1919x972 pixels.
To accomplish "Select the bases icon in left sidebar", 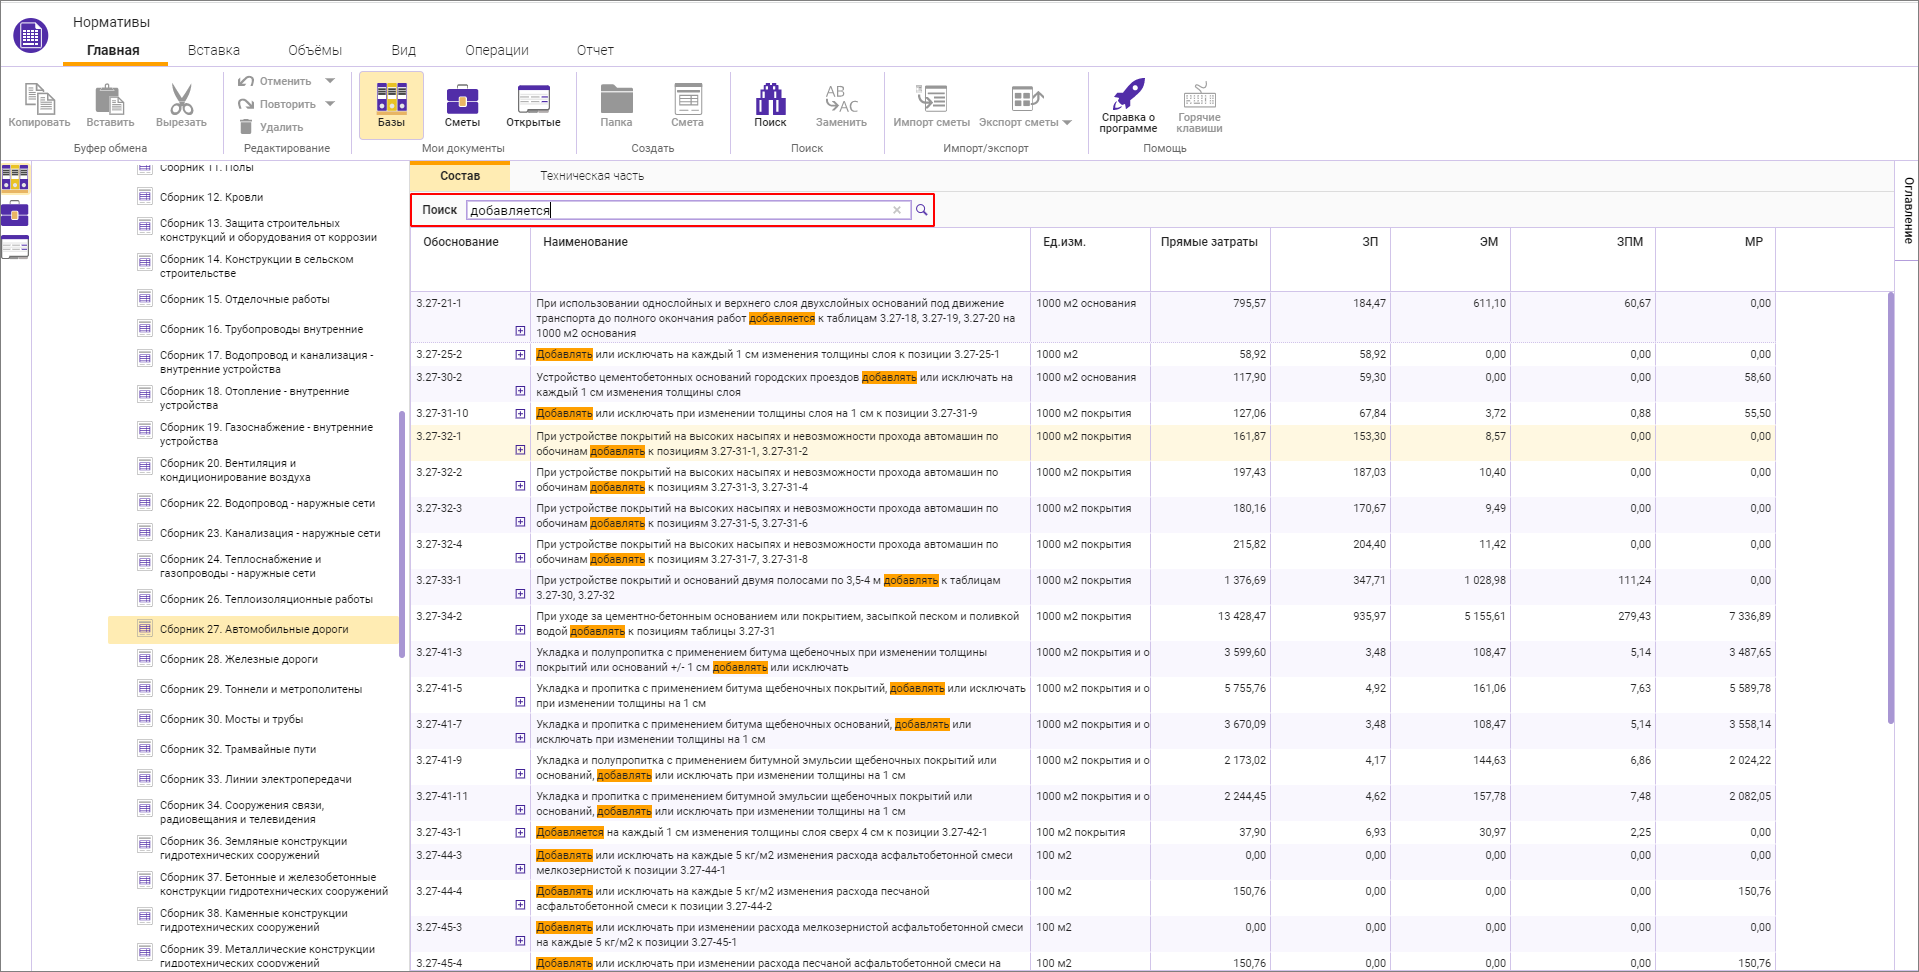I will (x=15, y=178).
